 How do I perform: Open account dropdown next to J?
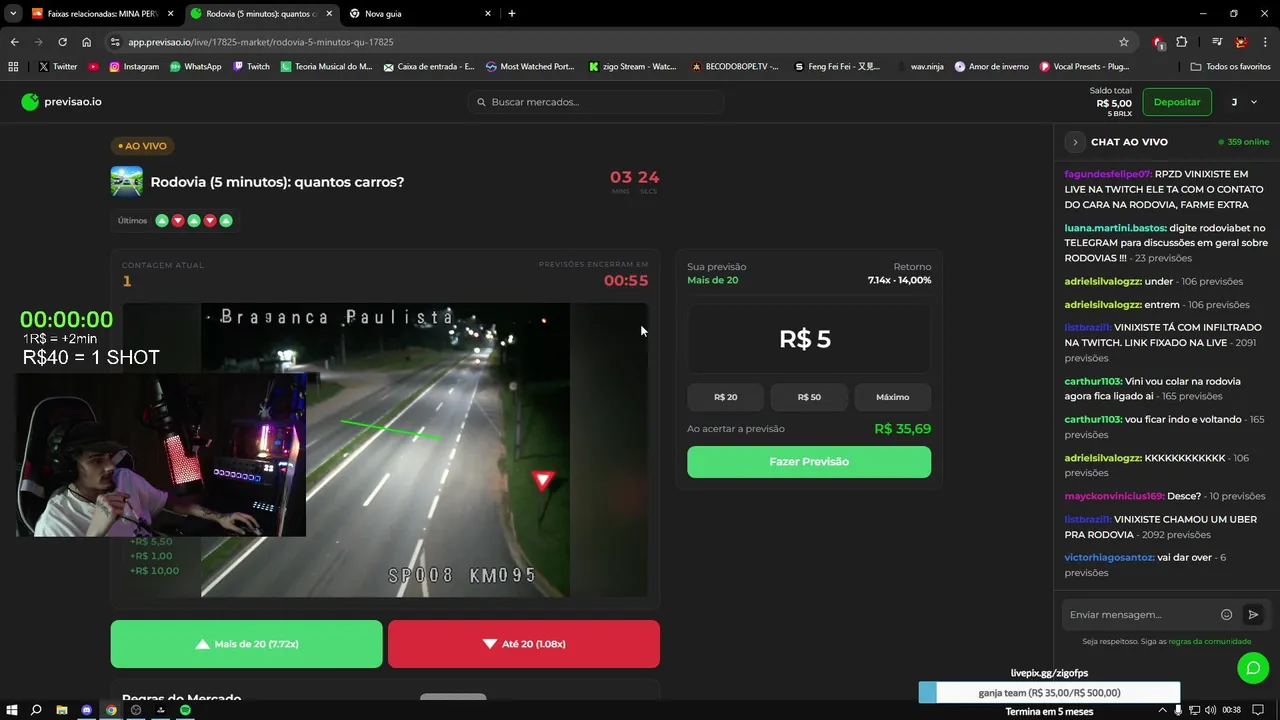point(1254,102)
